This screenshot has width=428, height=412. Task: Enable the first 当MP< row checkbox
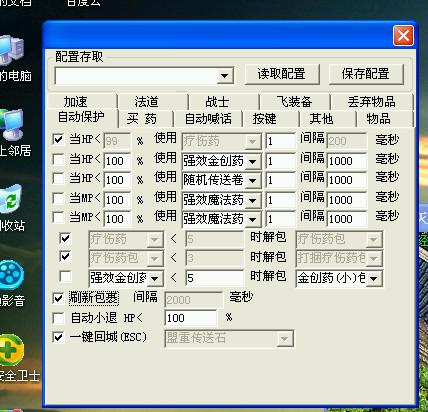click(58, 198)
